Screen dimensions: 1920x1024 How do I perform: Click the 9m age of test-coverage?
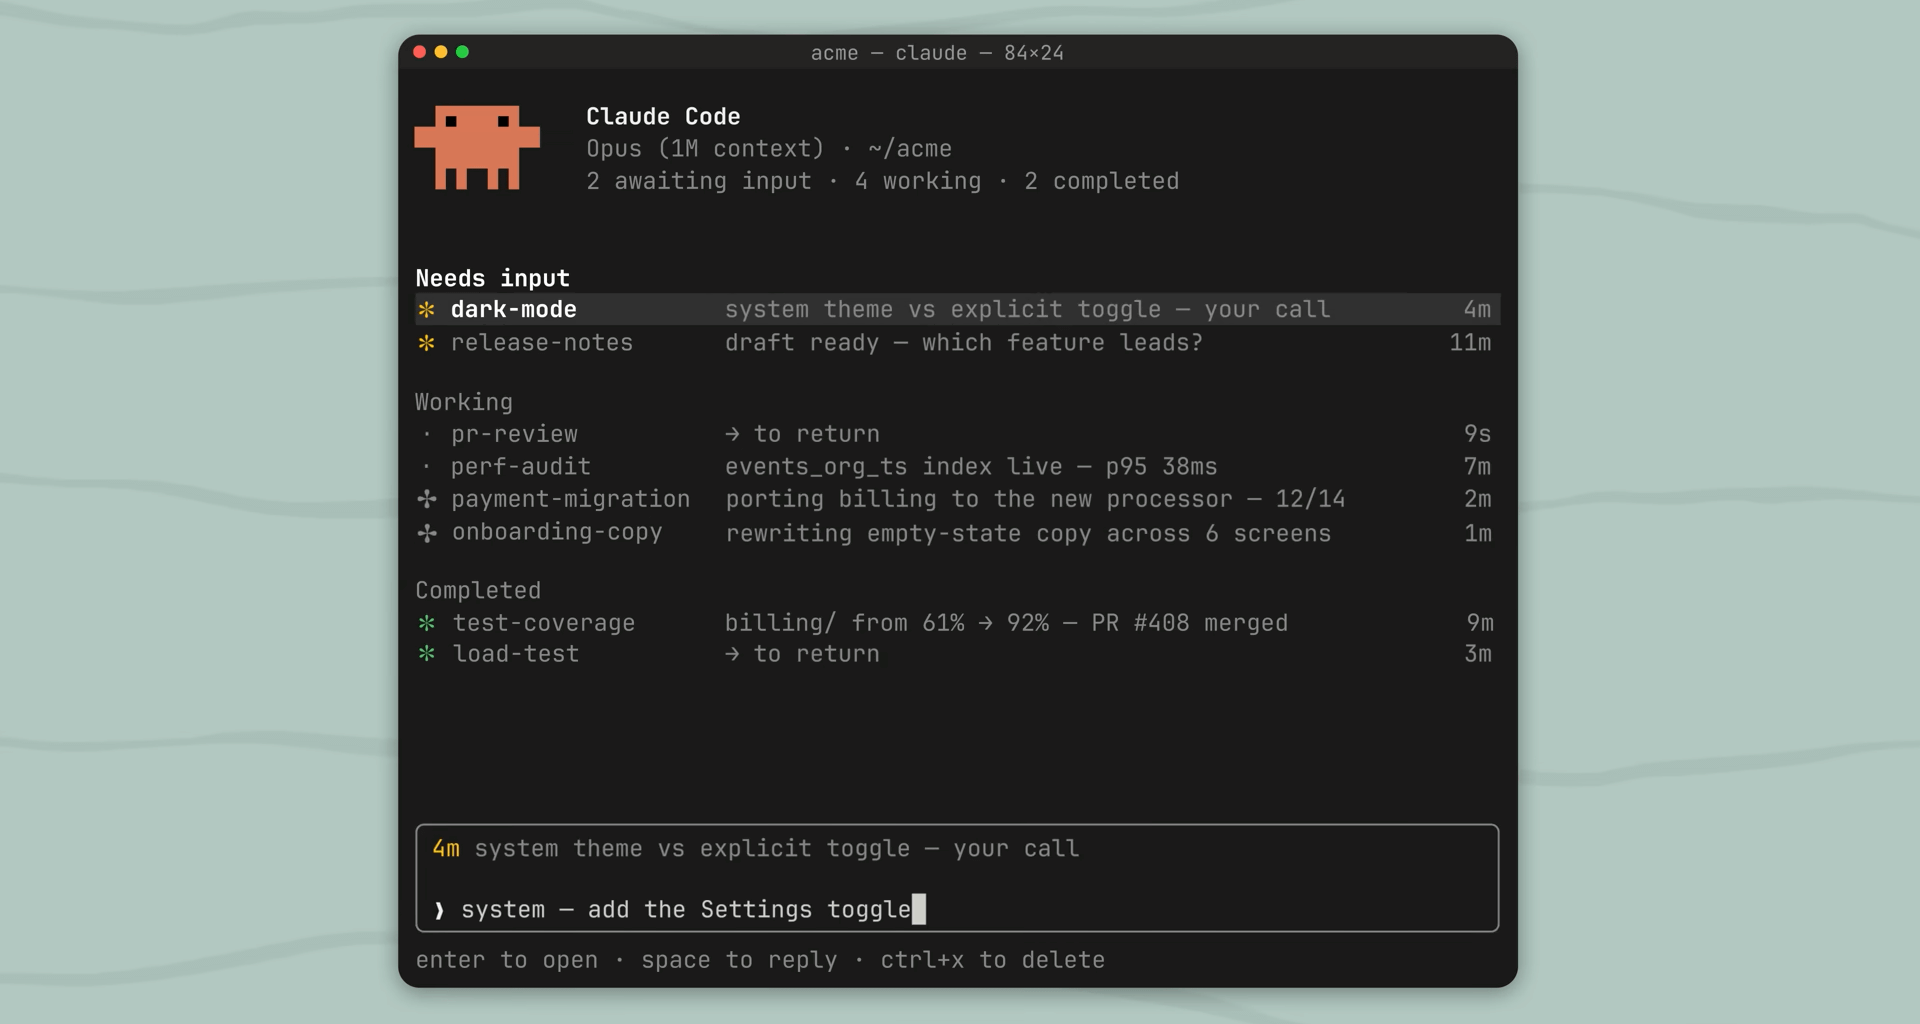pyautogui.click(x=1479, y=623)
